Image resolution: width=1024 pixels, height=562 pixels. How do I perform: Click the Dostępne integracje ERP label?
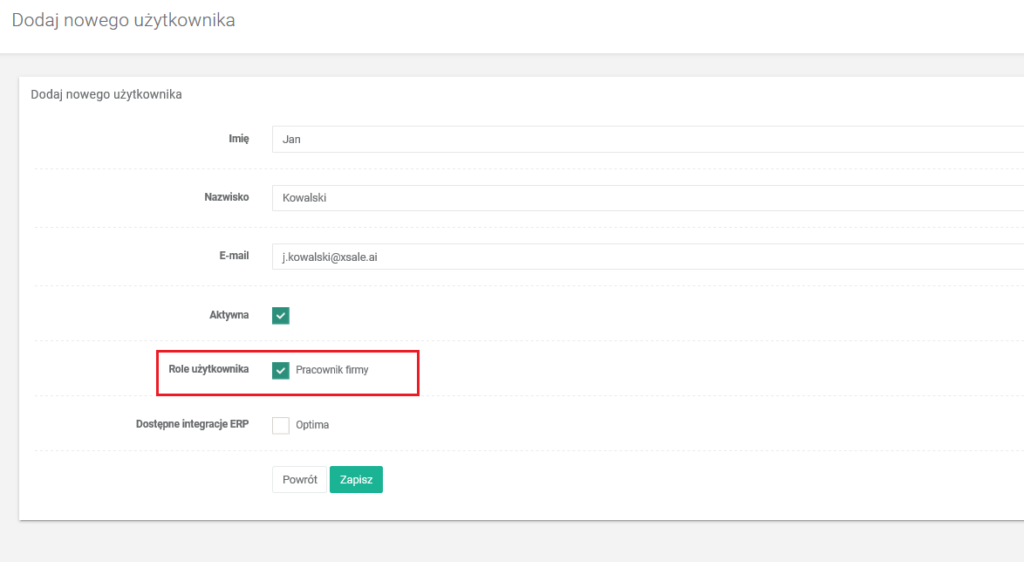(x=191, y=424)
